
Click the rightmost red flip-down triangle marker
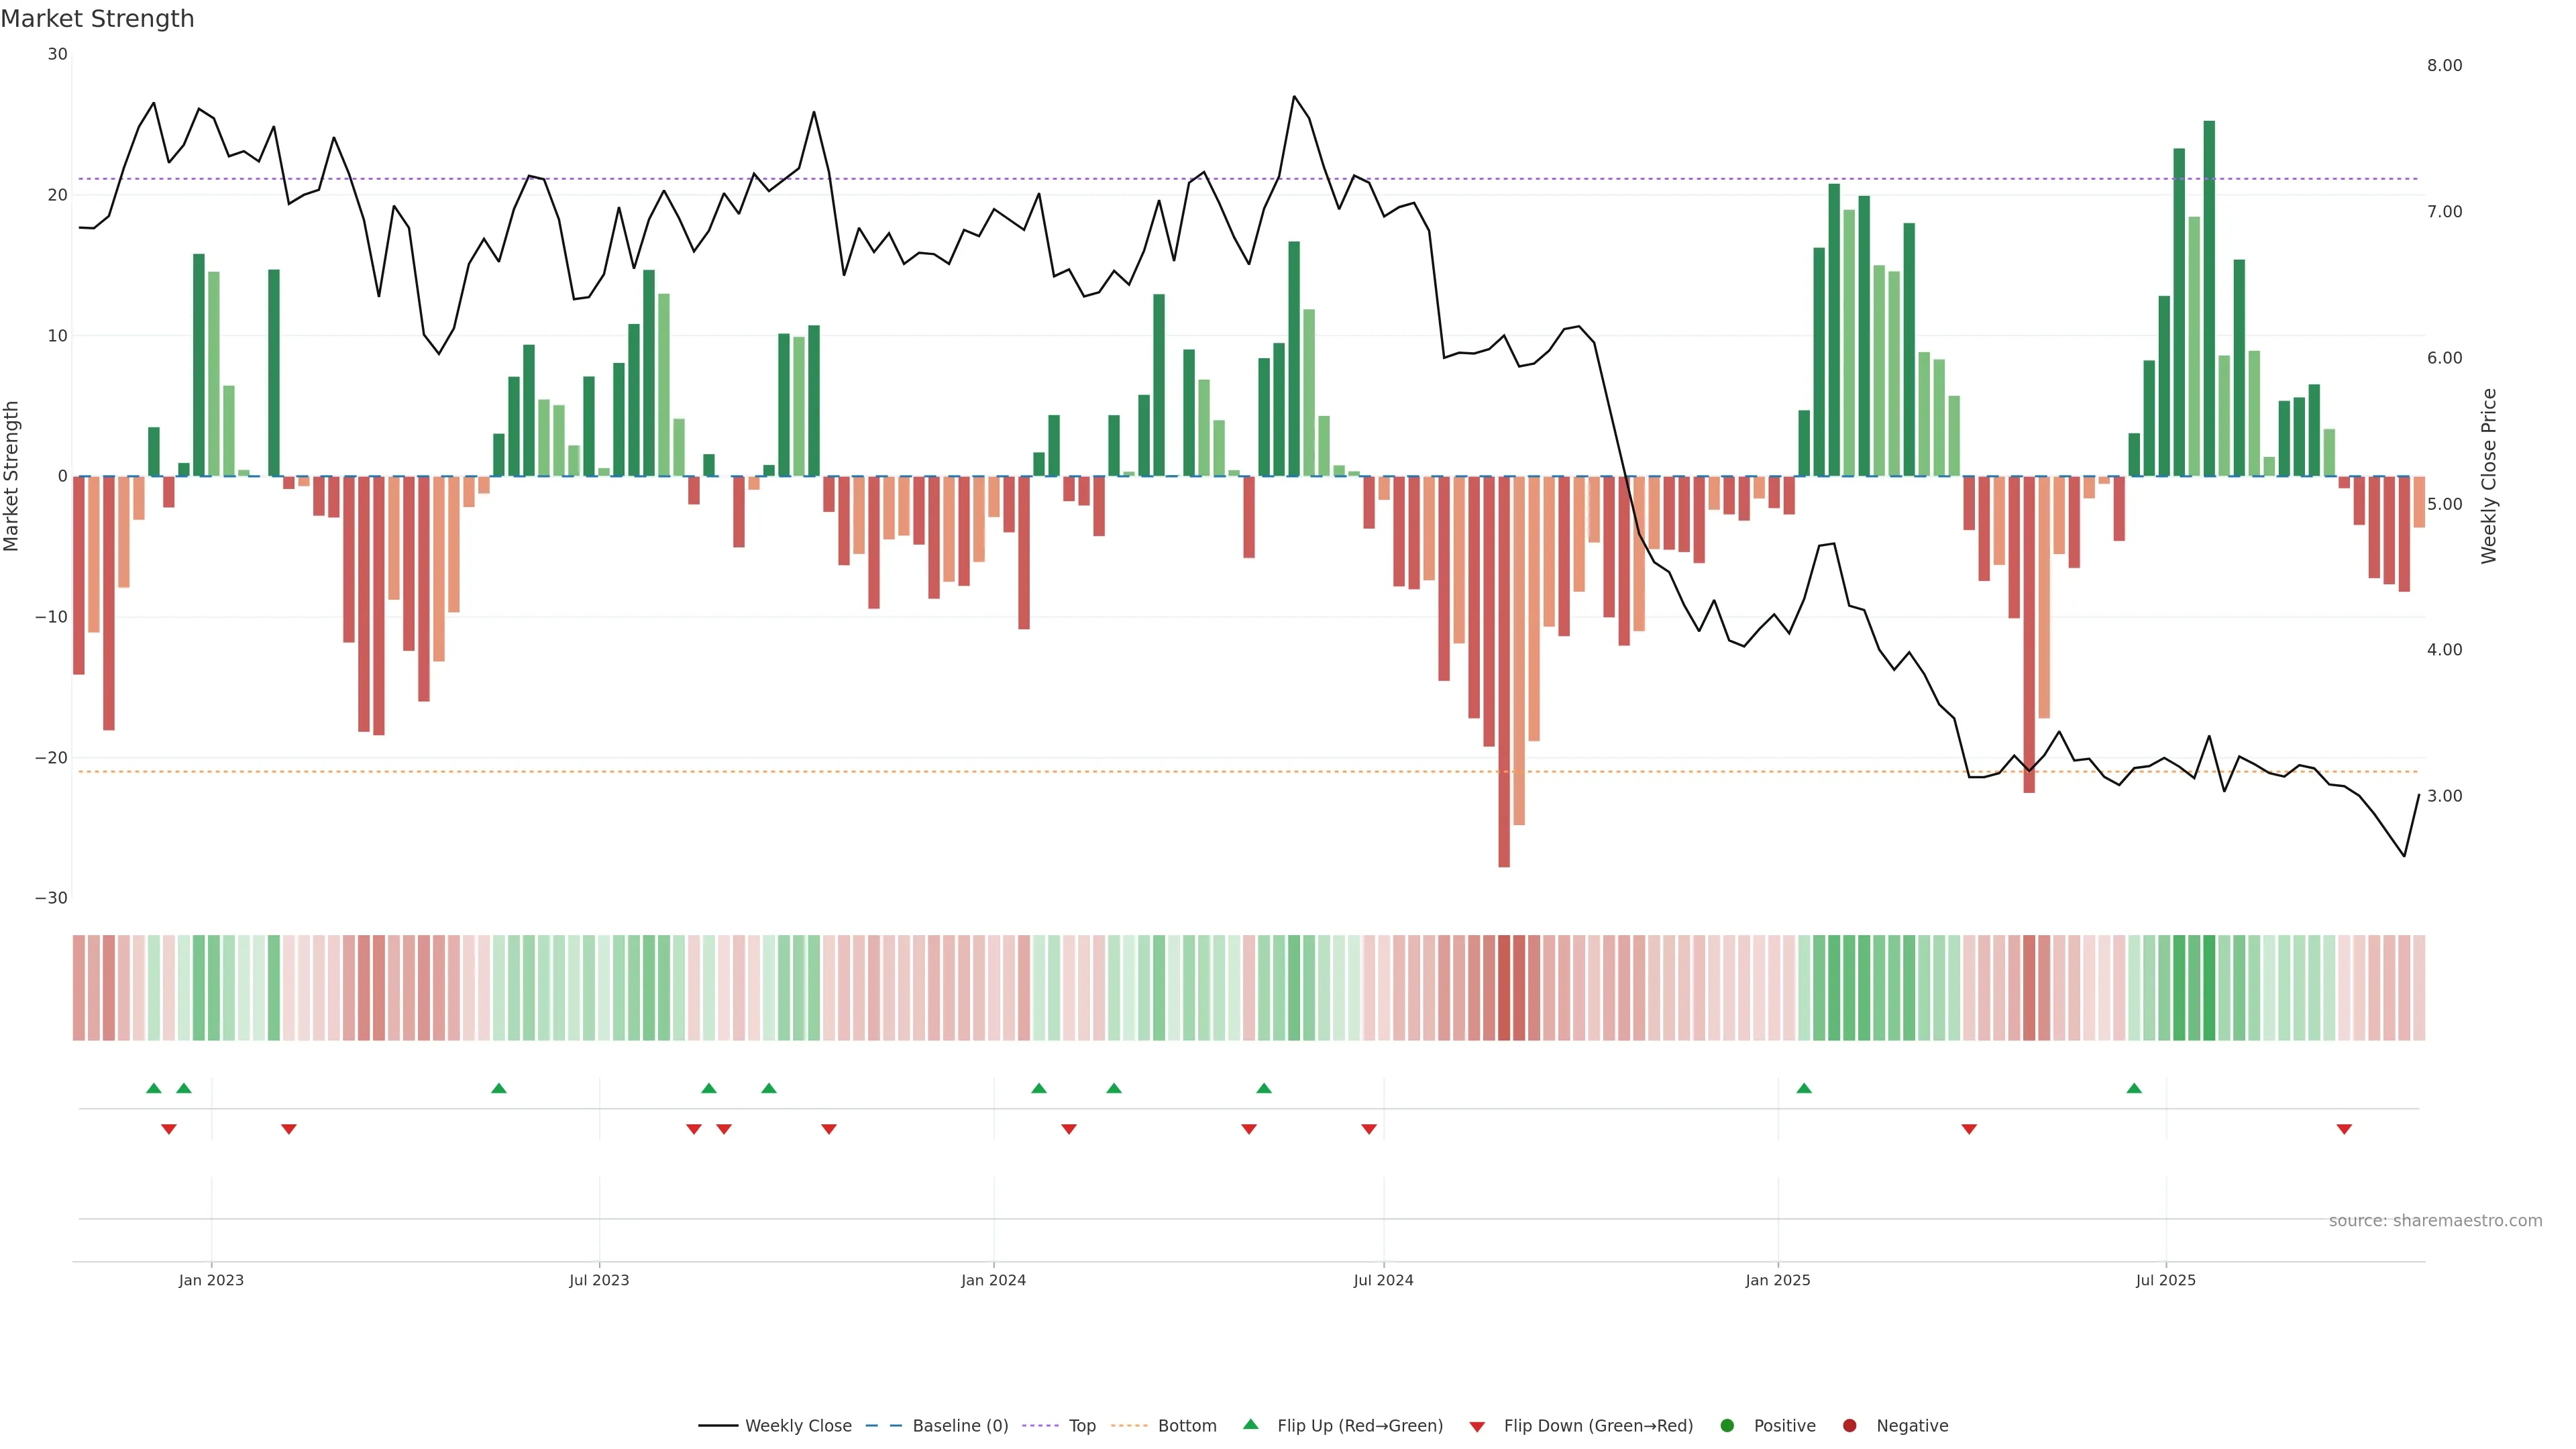2344,1129
